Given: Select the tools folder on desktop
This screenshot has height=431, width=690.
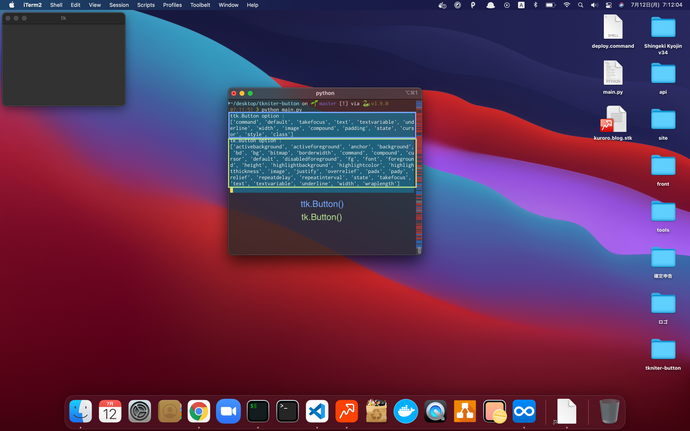Looking at the screenshot, I should [x=663, y=216].
